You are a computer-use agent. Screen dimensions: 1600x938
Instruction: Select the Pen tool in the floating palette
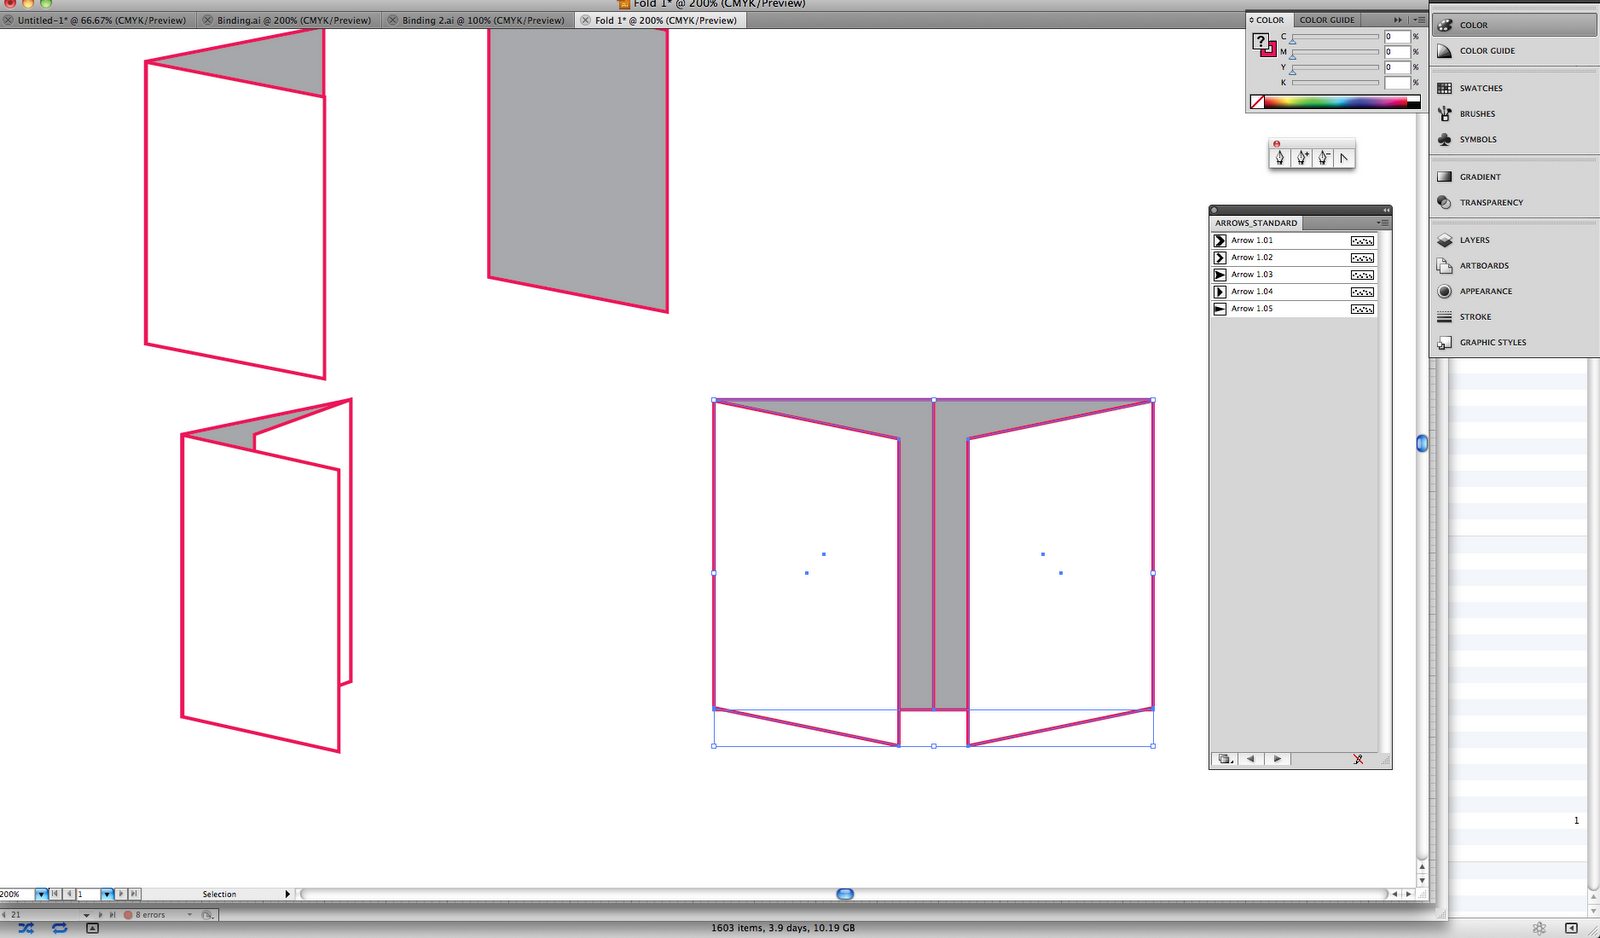(1280, 157)
